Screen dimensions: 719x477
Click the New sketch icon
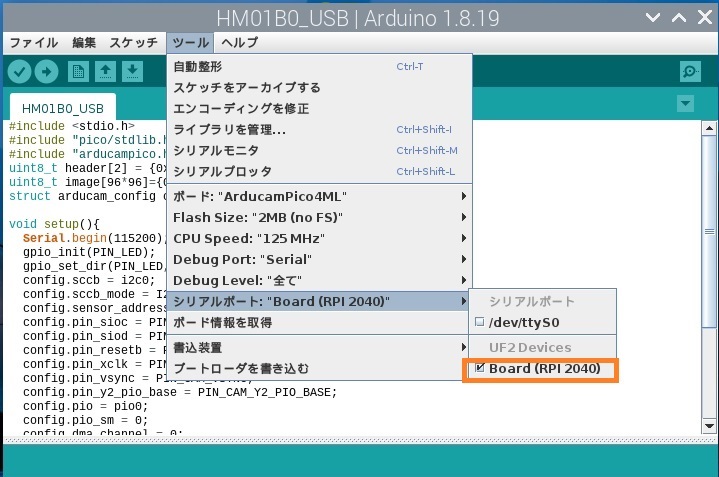(x=78, y=71)
